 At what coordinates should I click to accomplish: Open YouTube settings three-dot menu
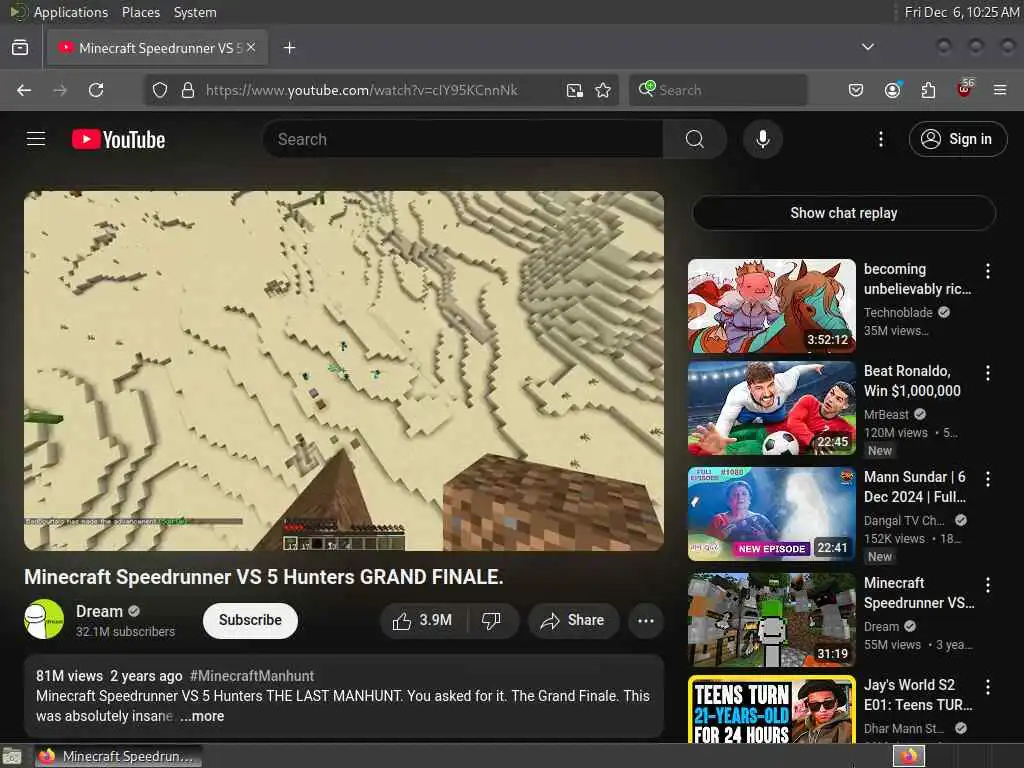(x=880, y=139)
